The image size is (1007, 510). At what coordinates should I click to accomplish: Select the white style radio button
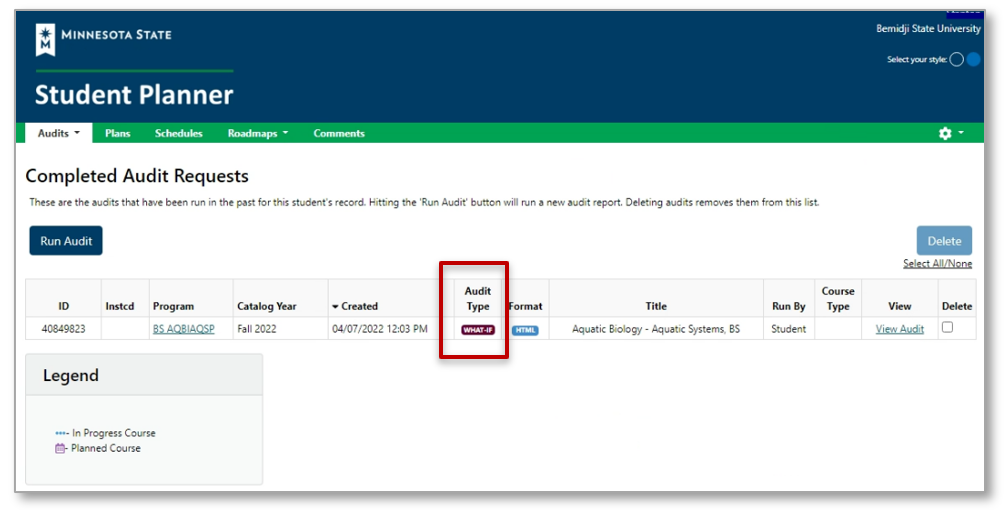click(x=956, y=60)
